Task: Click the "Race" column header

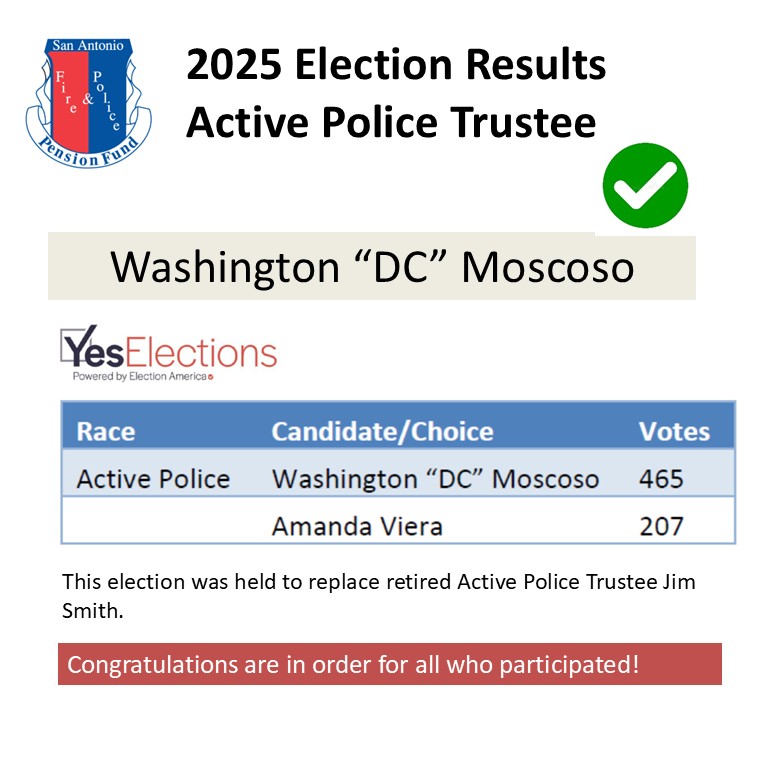Action: 106,432
